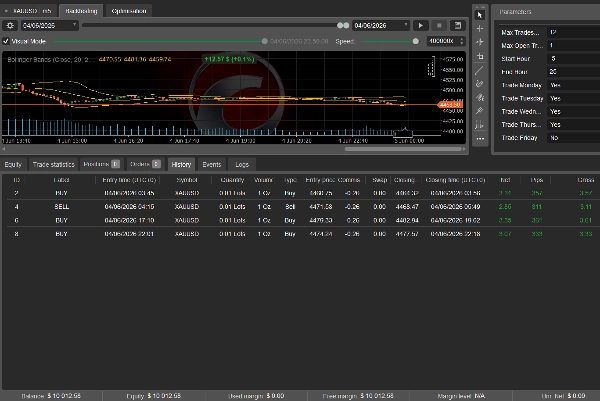Start the backtest with the play button

[x=421, y=26]
